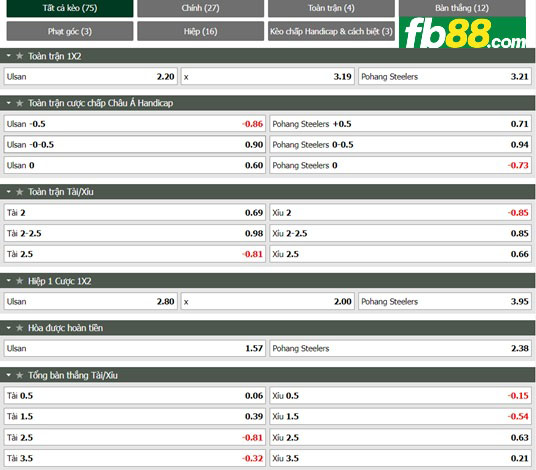Click the fb88.com logo
Viewport: 536px width, 470px height.
462,32
